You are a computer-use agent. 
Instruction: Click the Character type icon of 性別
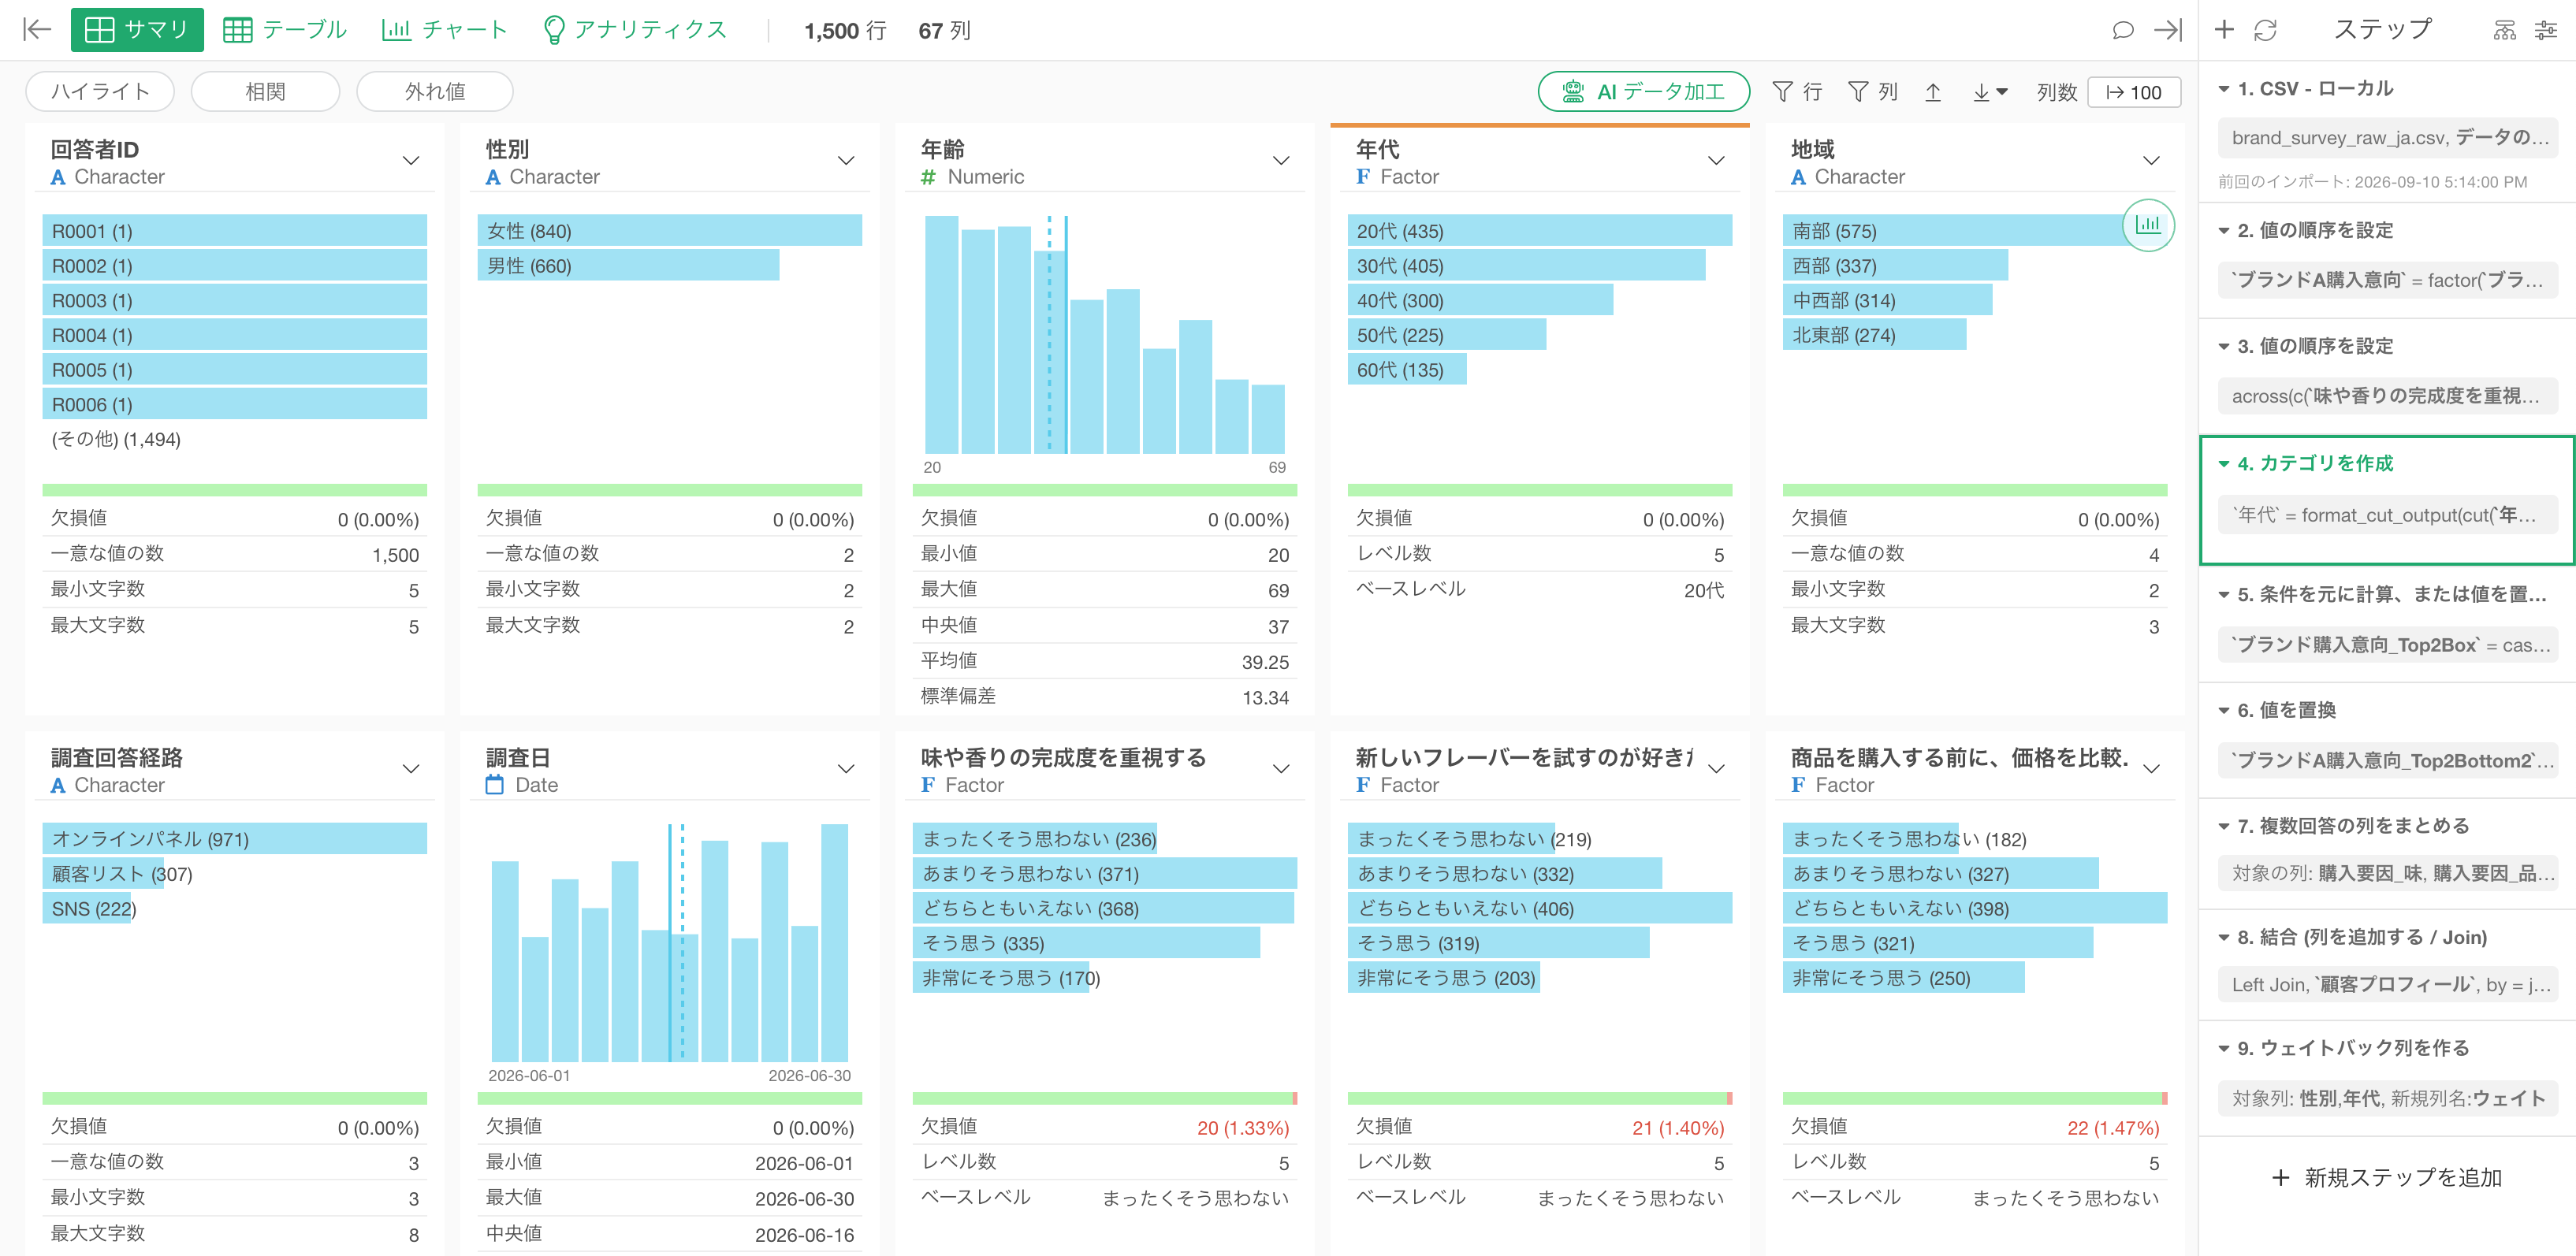point(493,178)
